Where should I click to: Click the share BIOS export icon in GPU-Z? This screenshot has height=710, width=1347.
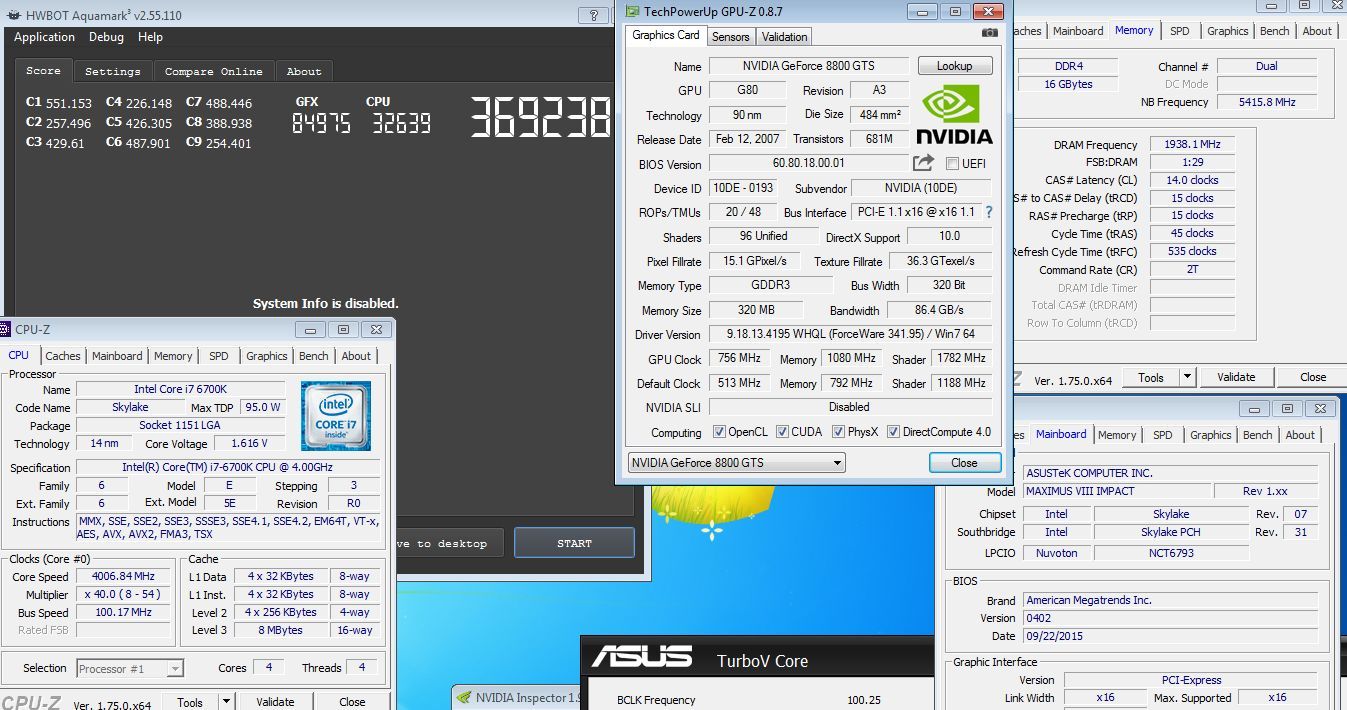point(923,163)
